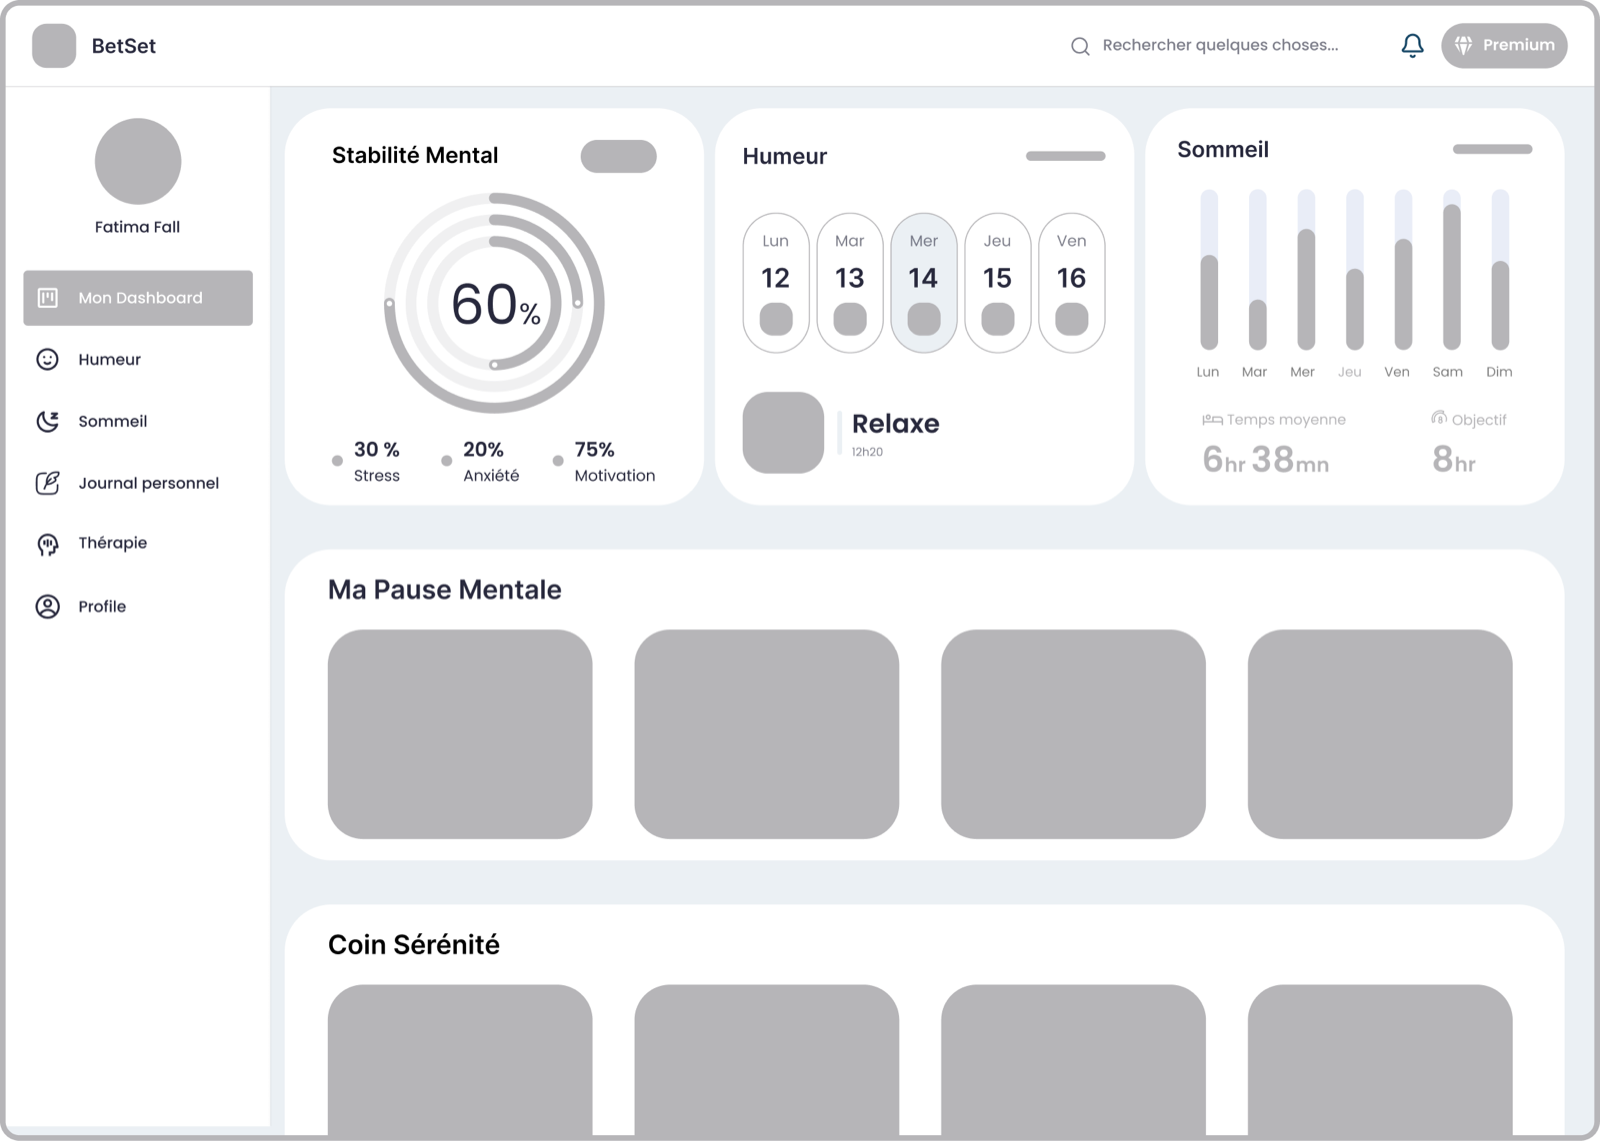
Task: Click the Lun sleep bar
Action: (1209, 270)
